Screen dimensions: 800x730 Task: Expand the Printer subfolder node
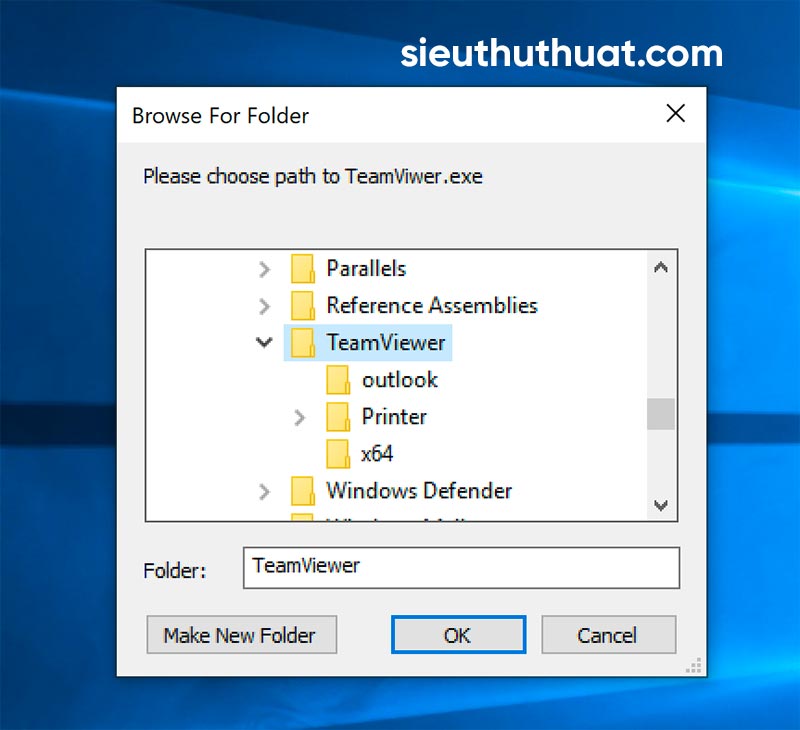299,417
